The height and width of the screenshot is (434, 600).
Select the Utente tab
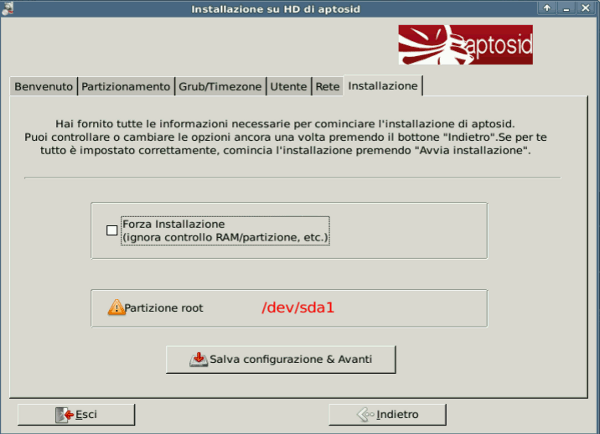click(289, 86)
